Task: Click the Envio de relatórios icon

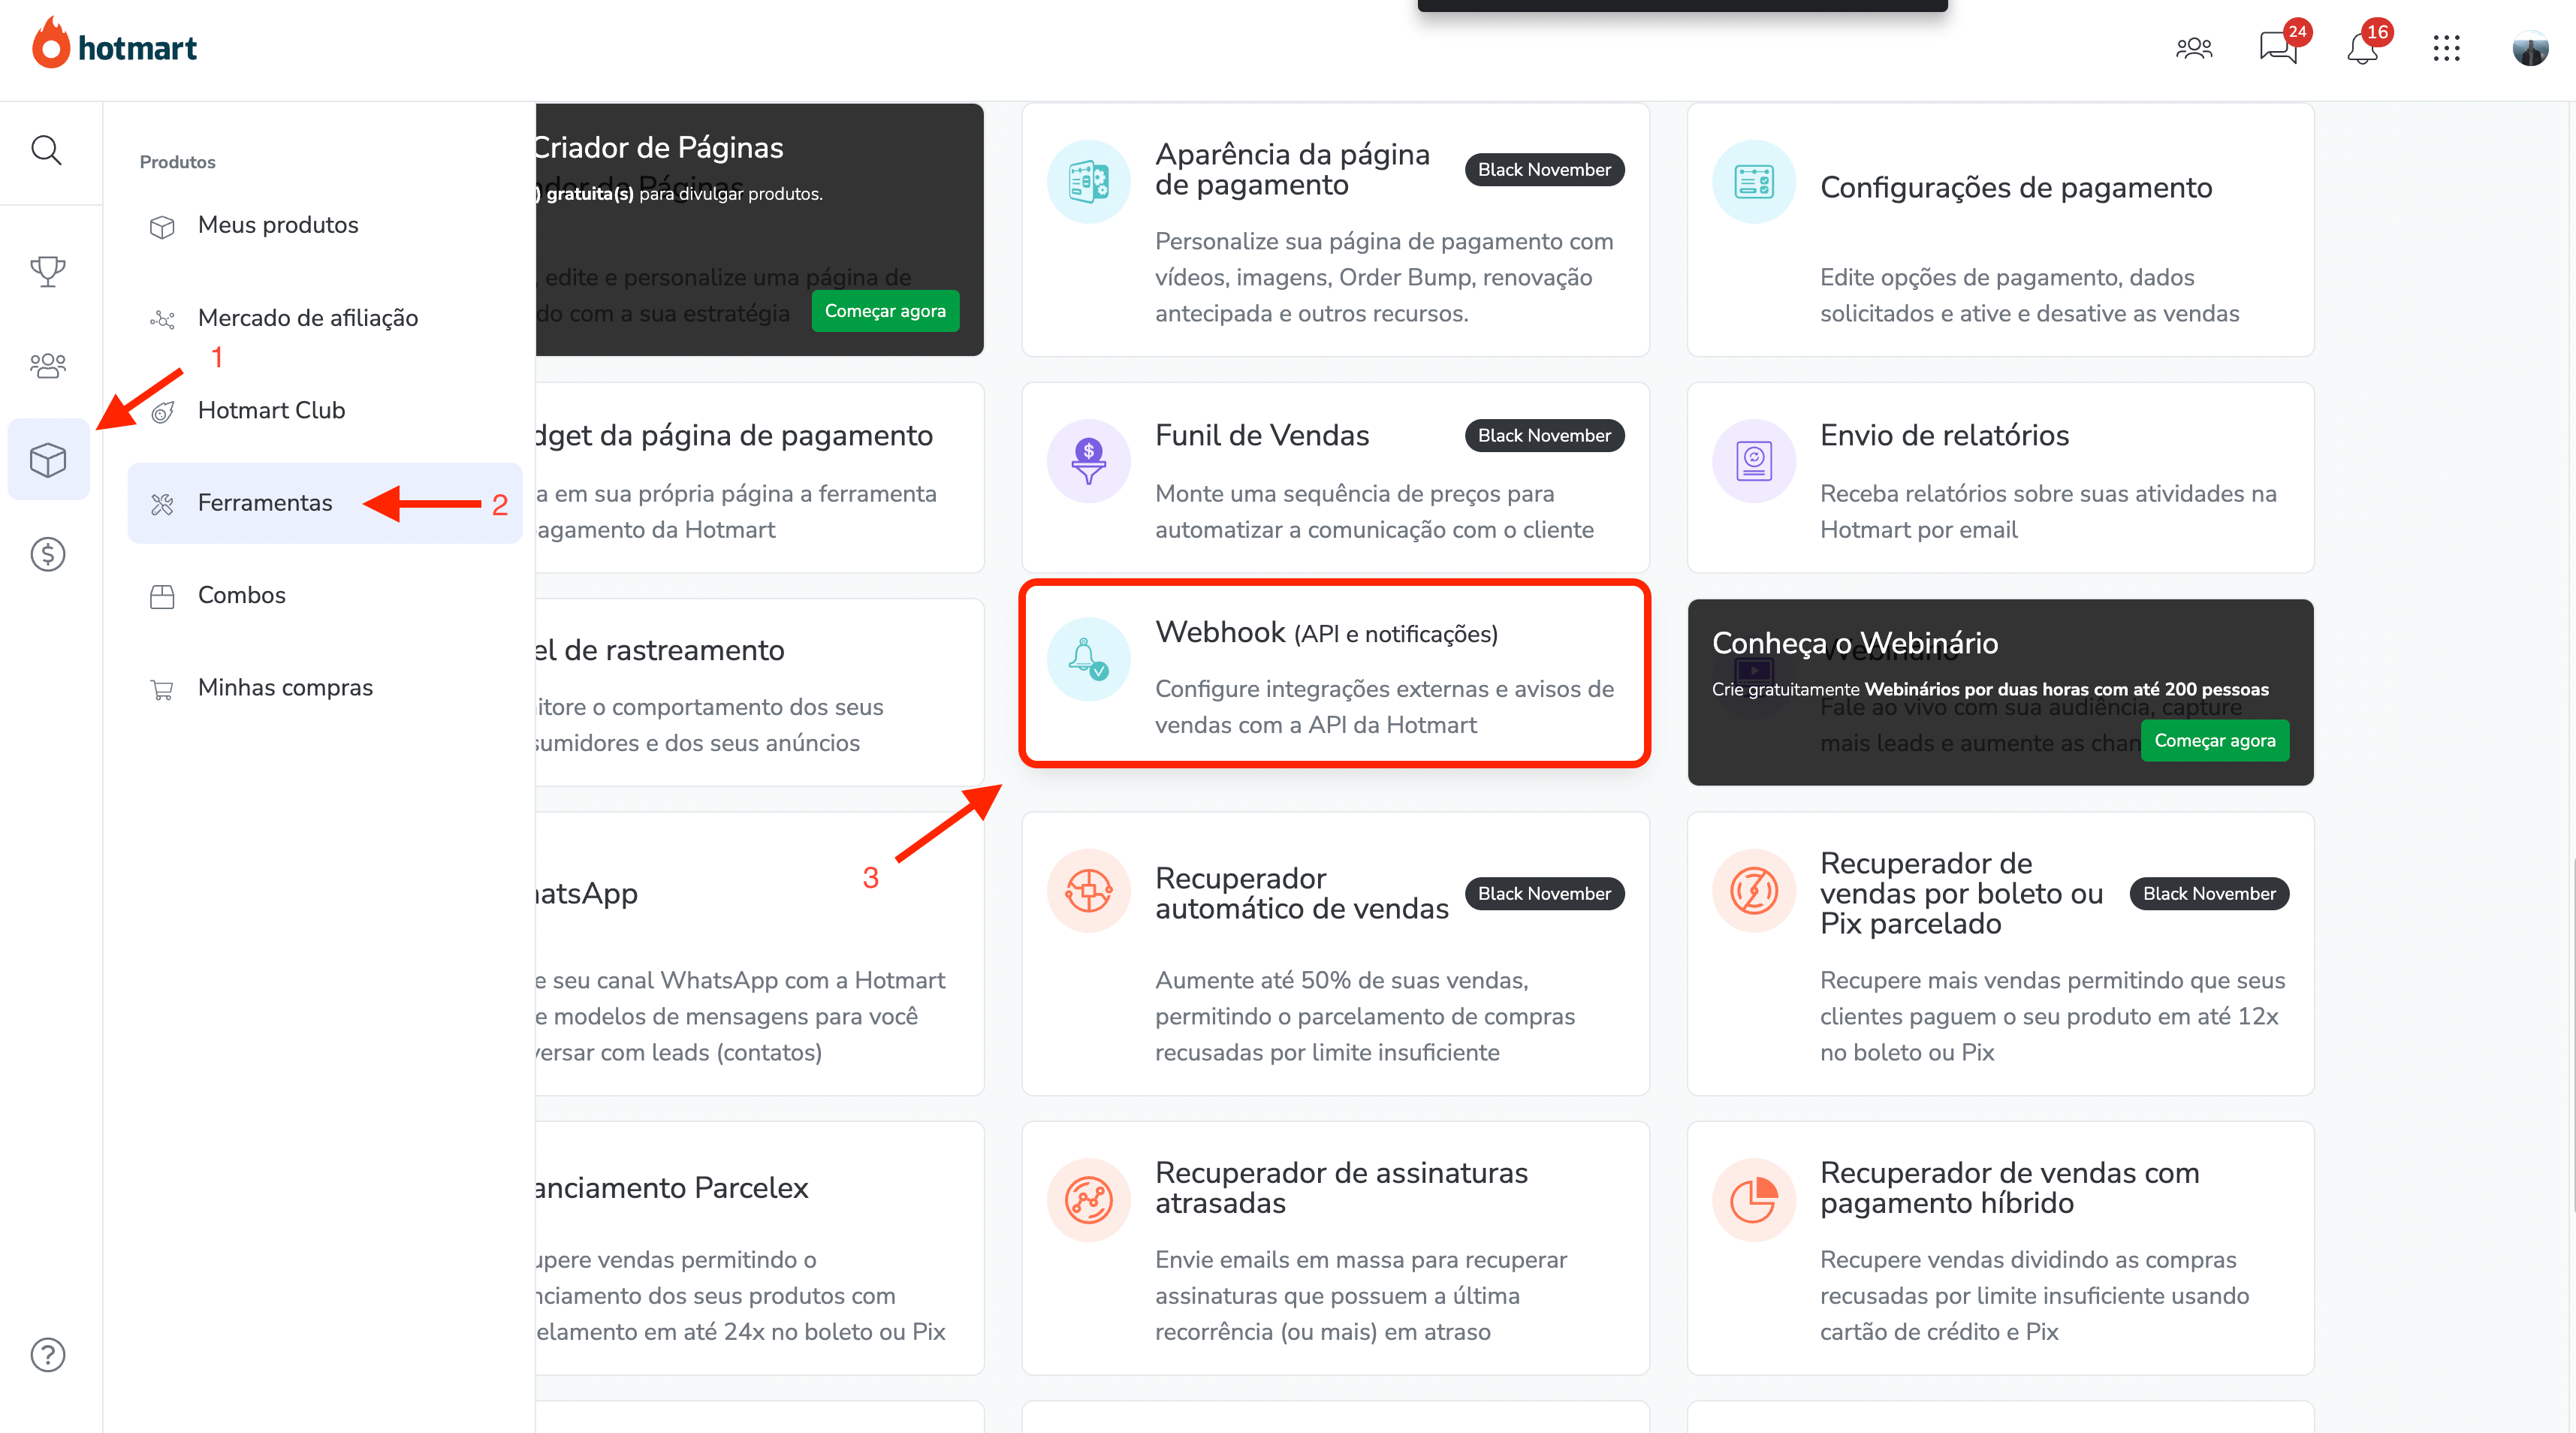Action: pos(1753,461)
